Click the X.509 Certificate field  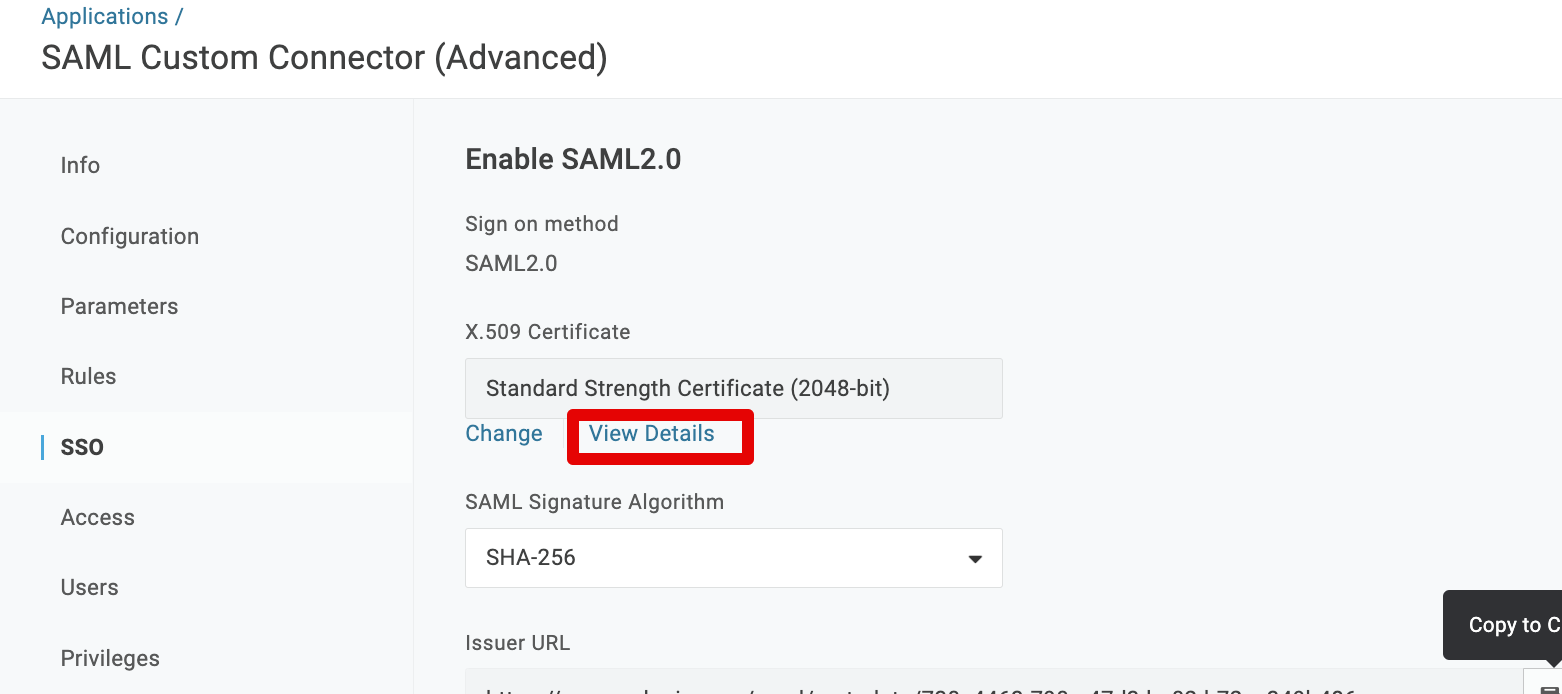coord(733,388)
